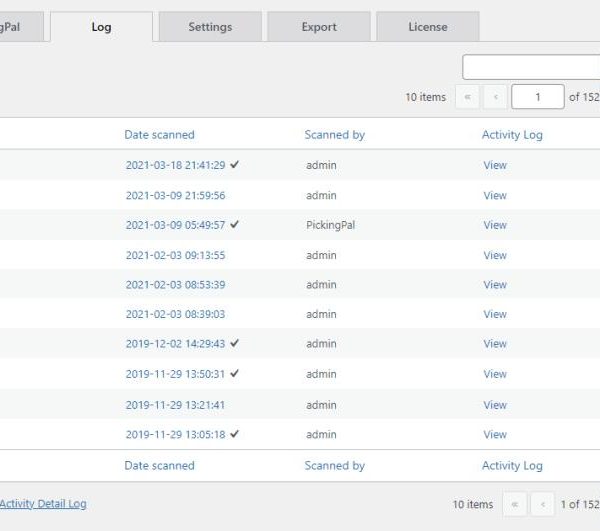Click the search input field at top

(530, 67)
